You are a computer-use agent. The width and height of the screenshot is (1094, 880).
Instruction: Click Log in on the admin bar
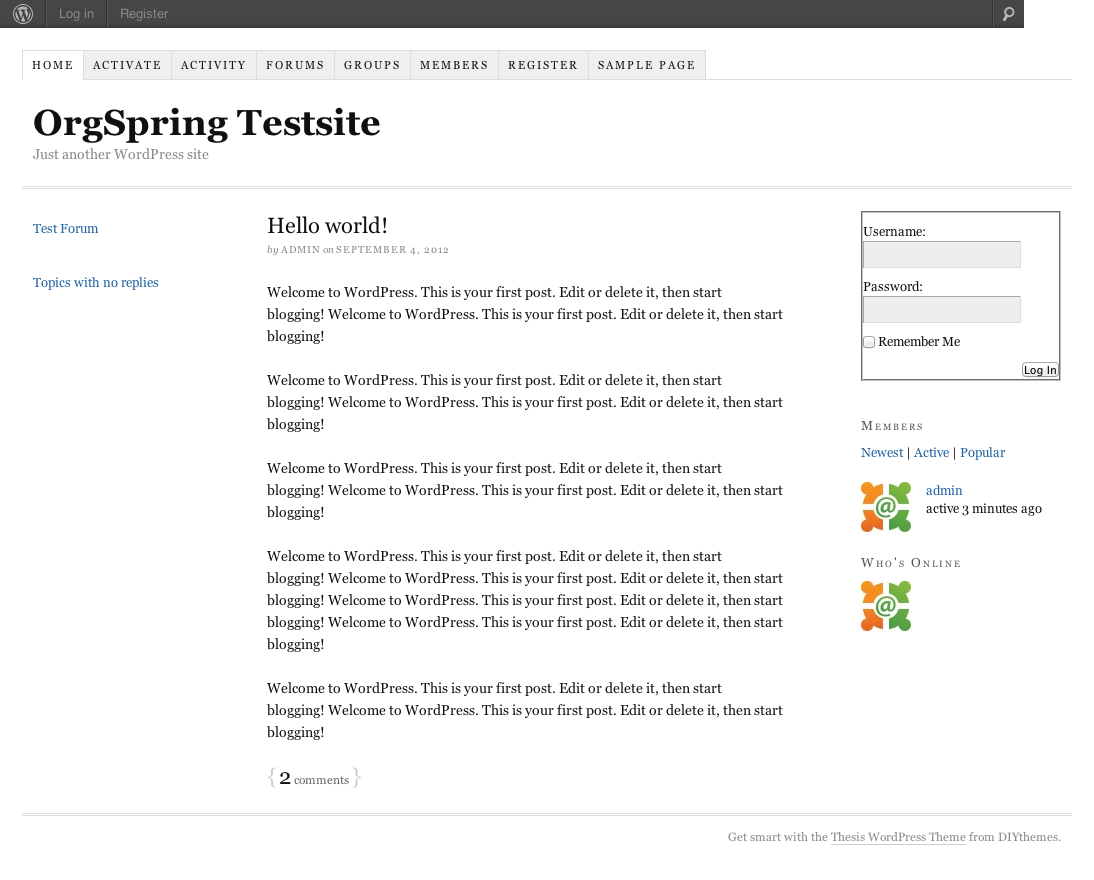tap(76, 14)
